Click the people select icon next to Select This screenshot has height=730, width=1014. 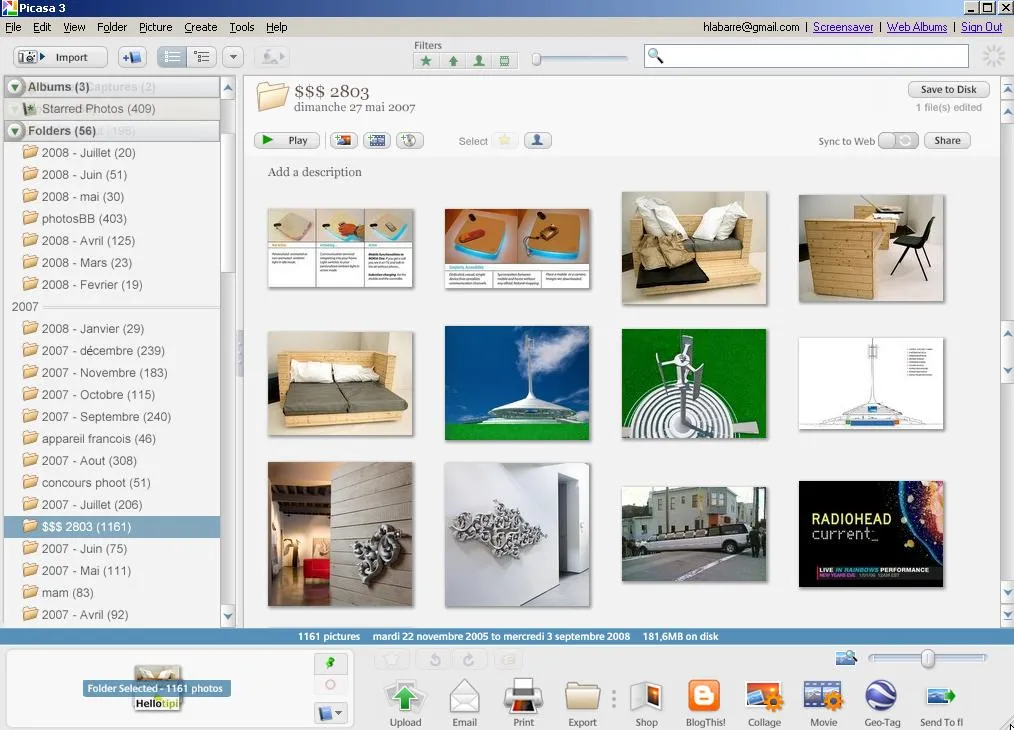click(537, 140)
